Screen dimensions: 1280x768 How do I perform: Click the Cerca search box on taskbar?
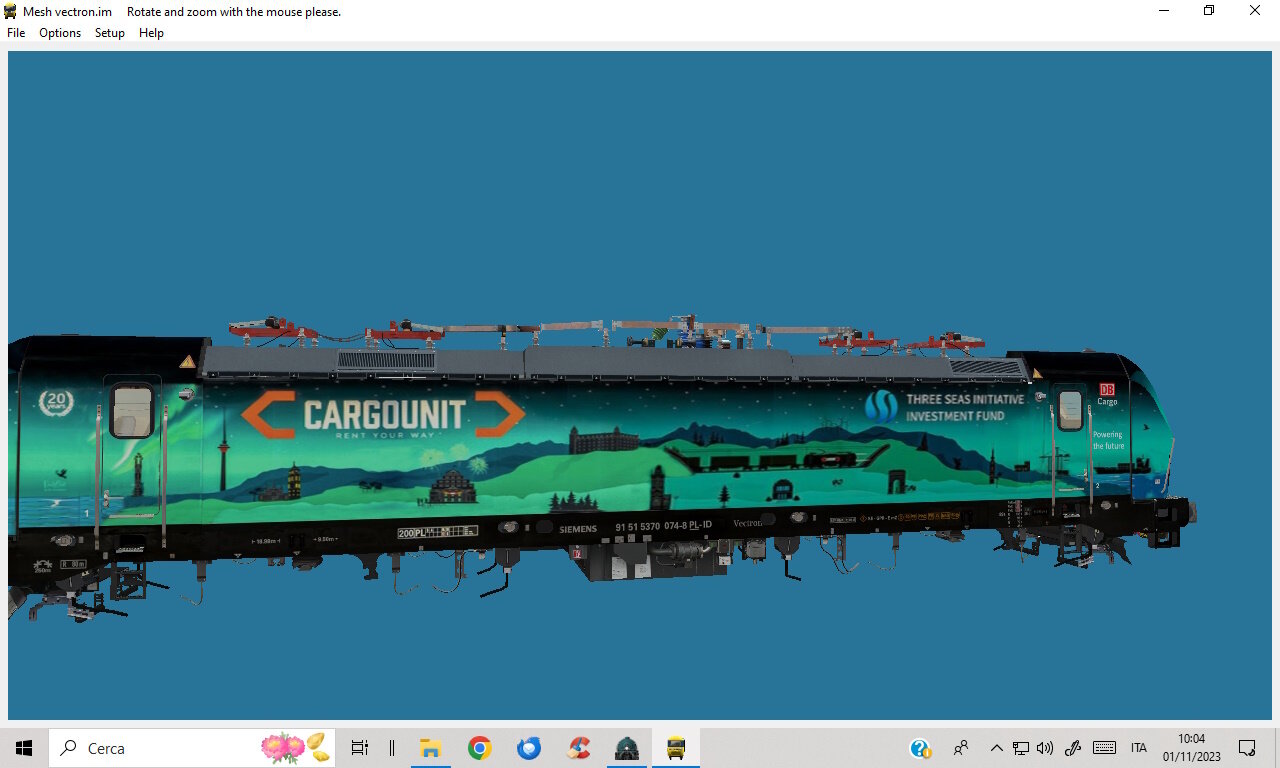pyautogui.click(x=192, y=748)
